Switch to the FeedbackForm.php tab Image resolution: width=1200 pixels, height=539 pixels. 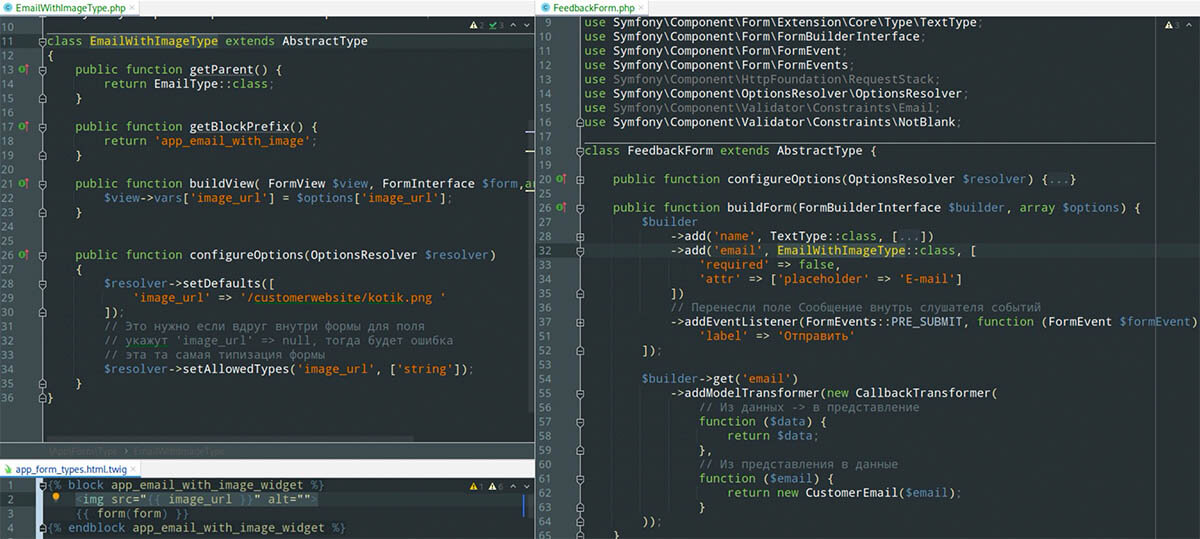(593, 8)
